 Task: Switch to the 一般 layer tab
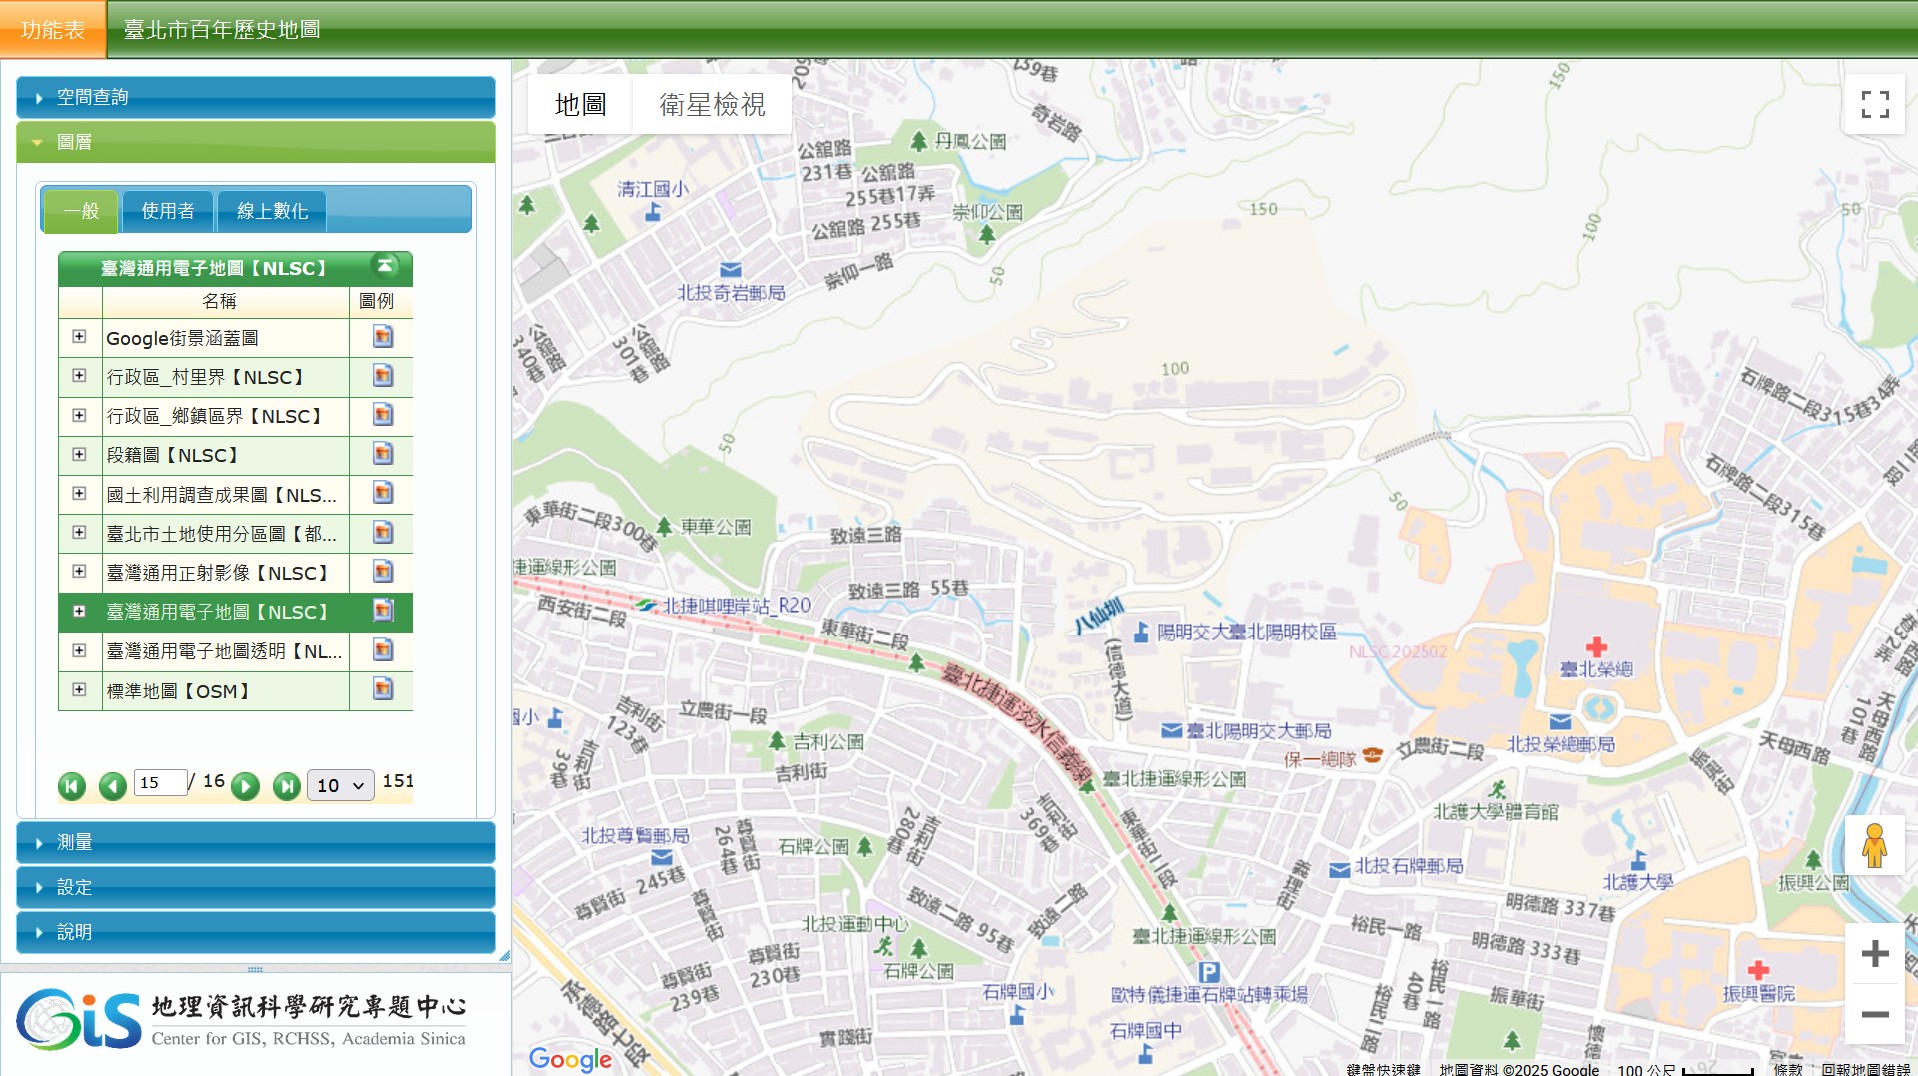[x=81, y=211]
